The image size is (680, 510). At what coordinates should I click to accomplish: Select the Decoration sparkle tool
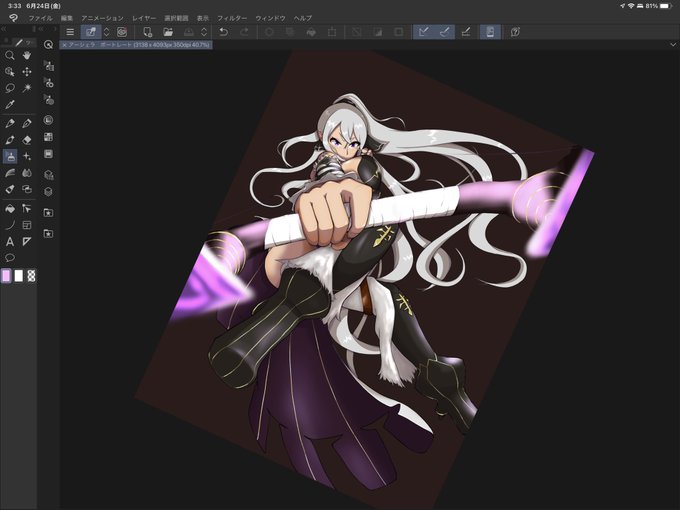[27, 156]
